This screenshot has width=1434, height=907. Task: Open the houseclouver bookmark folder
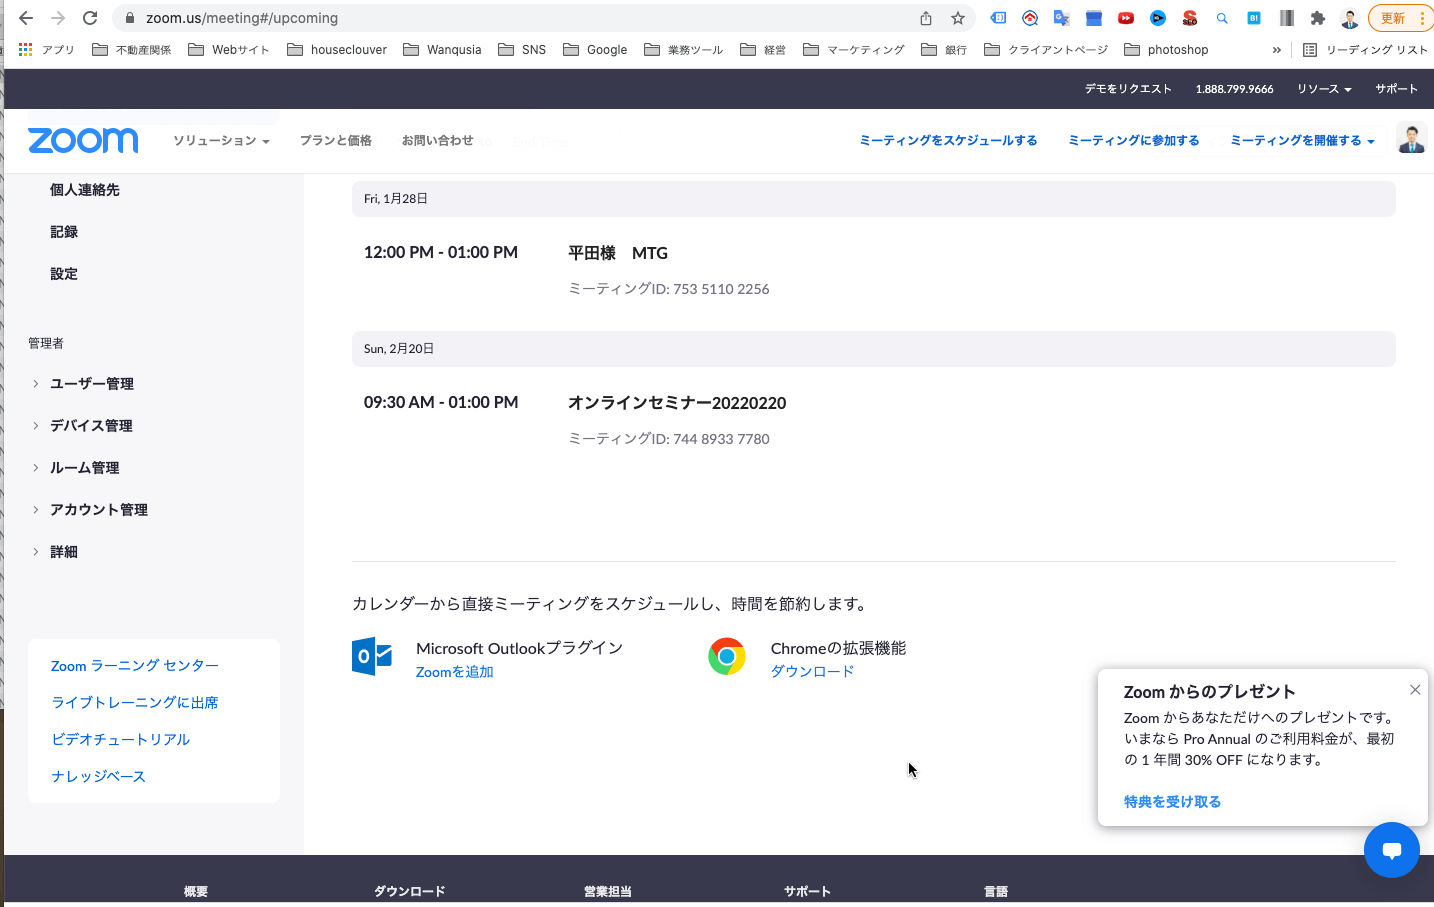337,49
